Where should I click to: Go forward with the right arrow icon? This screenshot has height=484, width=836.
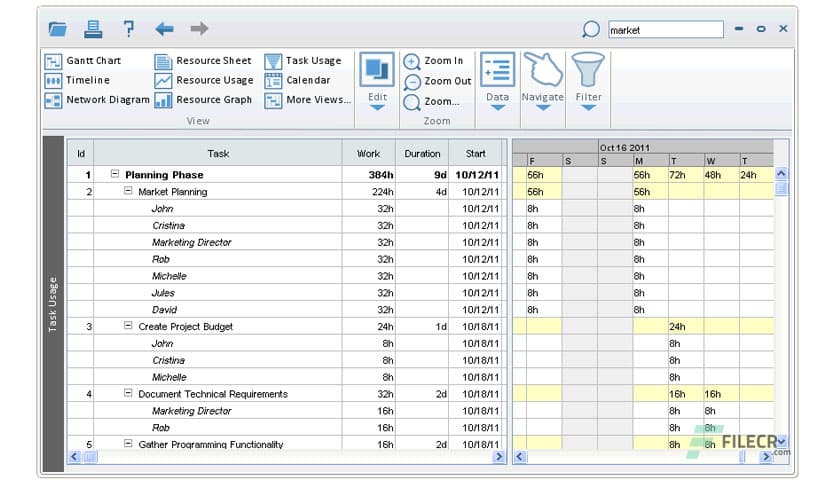pos(199,28)
